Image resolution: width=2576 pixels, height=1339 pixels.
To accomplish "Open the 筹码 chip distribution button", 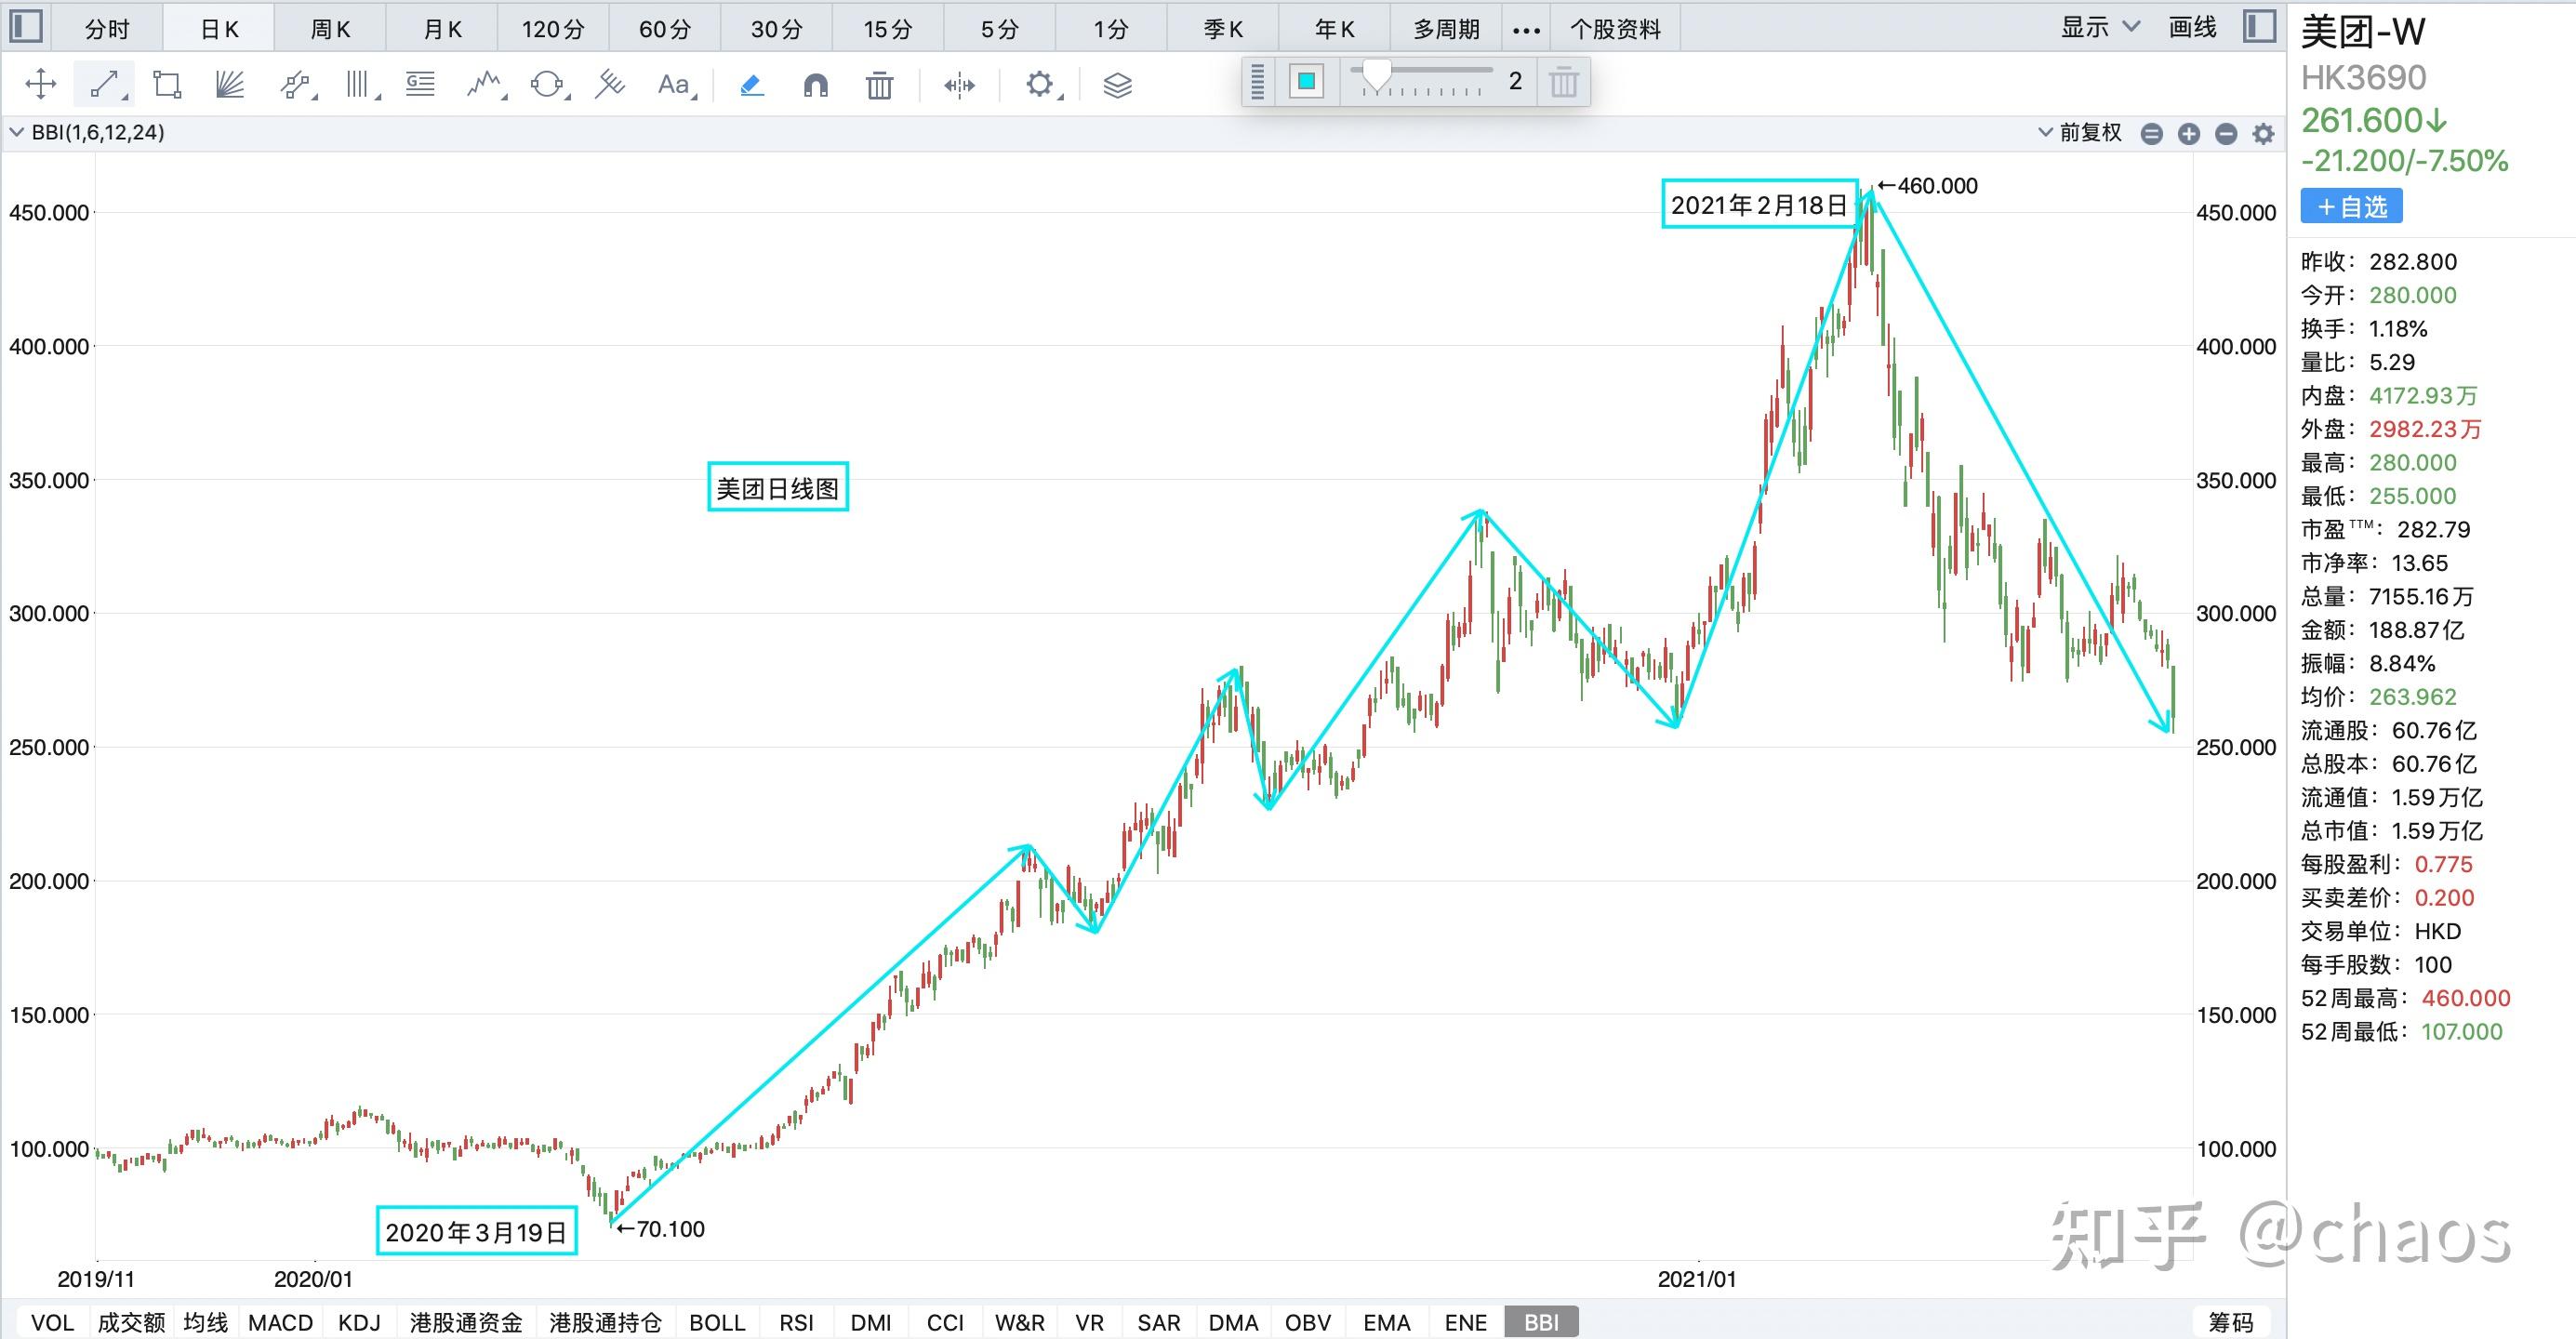I will (2230, 1322).
